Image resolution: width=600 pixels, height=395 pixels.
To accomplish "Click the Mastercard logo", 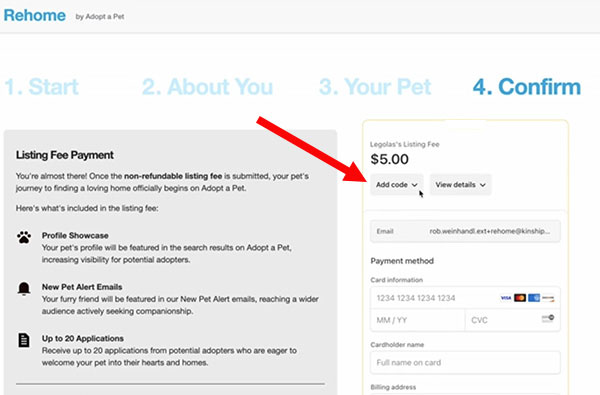I will (x=520, y=298).
